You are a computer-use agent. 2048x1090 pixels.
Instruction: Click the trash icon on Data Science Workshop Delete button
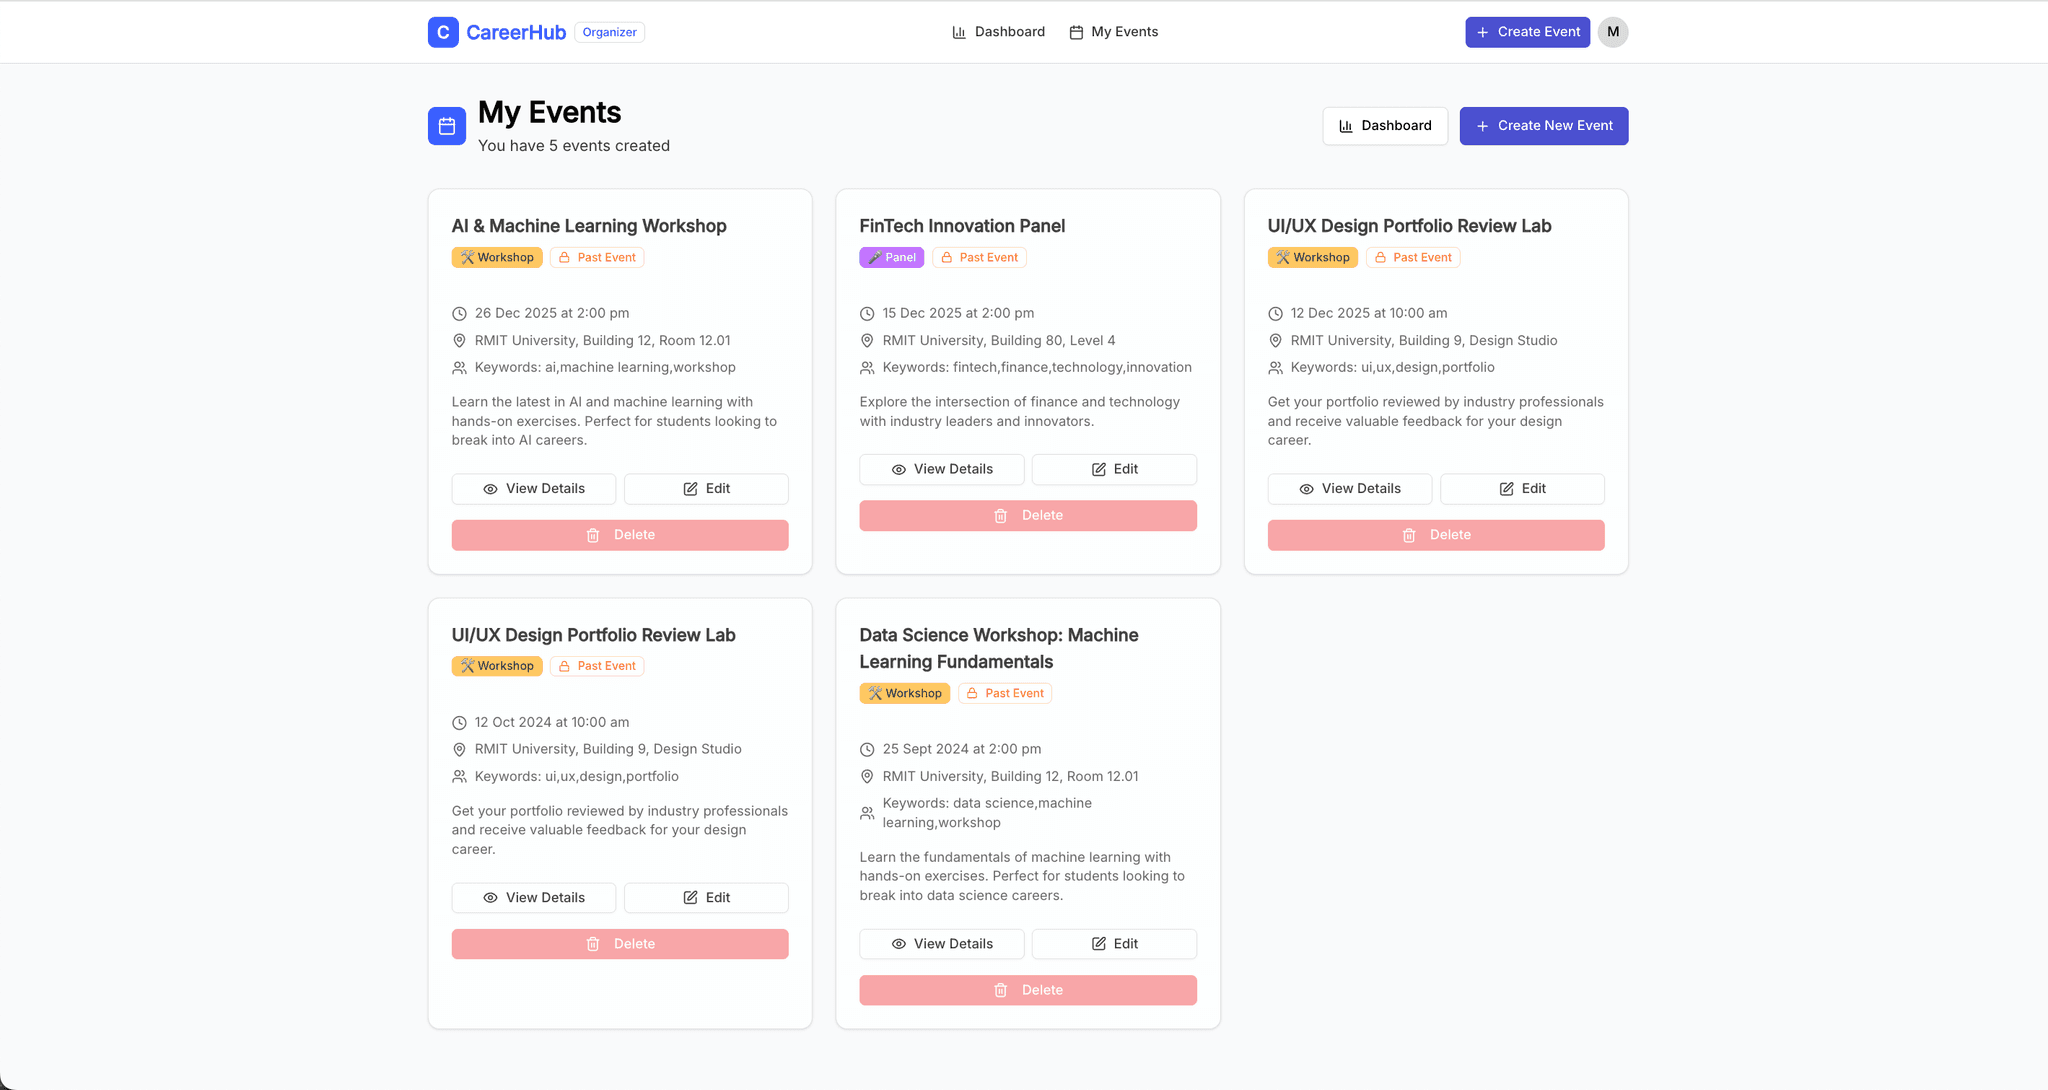(x=1001, y=989)
